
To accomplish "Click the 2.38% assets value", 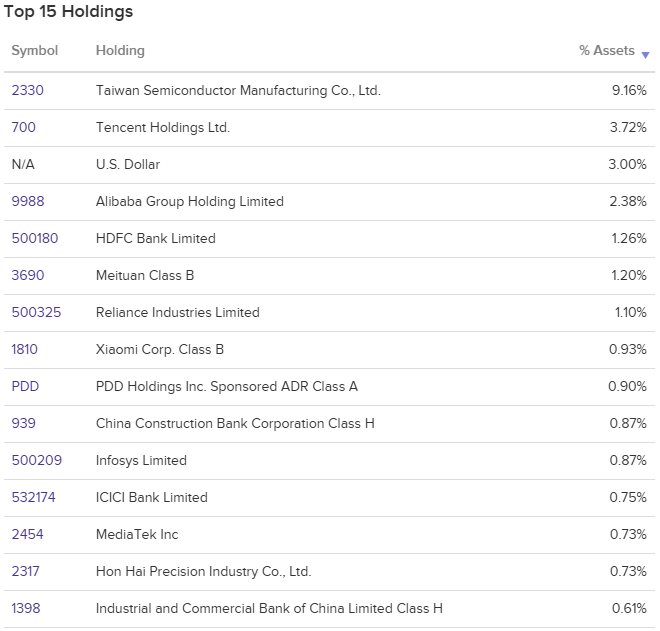I will point(628,201).
